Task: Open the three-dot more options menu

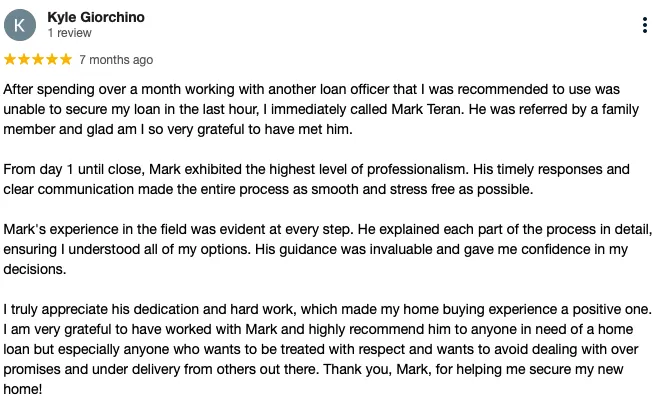Action: coord(645,25)
